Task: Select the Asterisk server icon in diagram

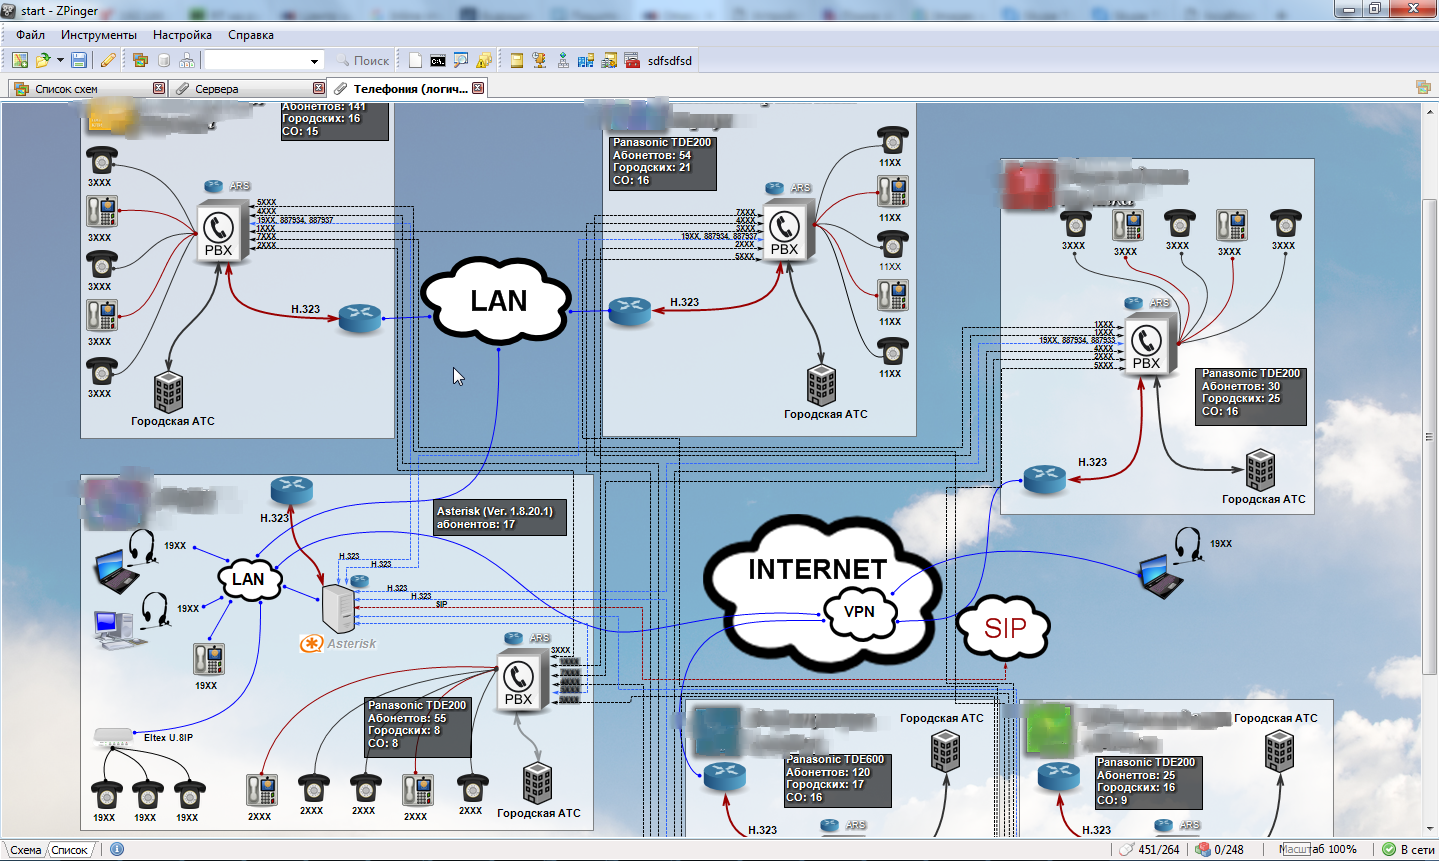Action: 339,607
